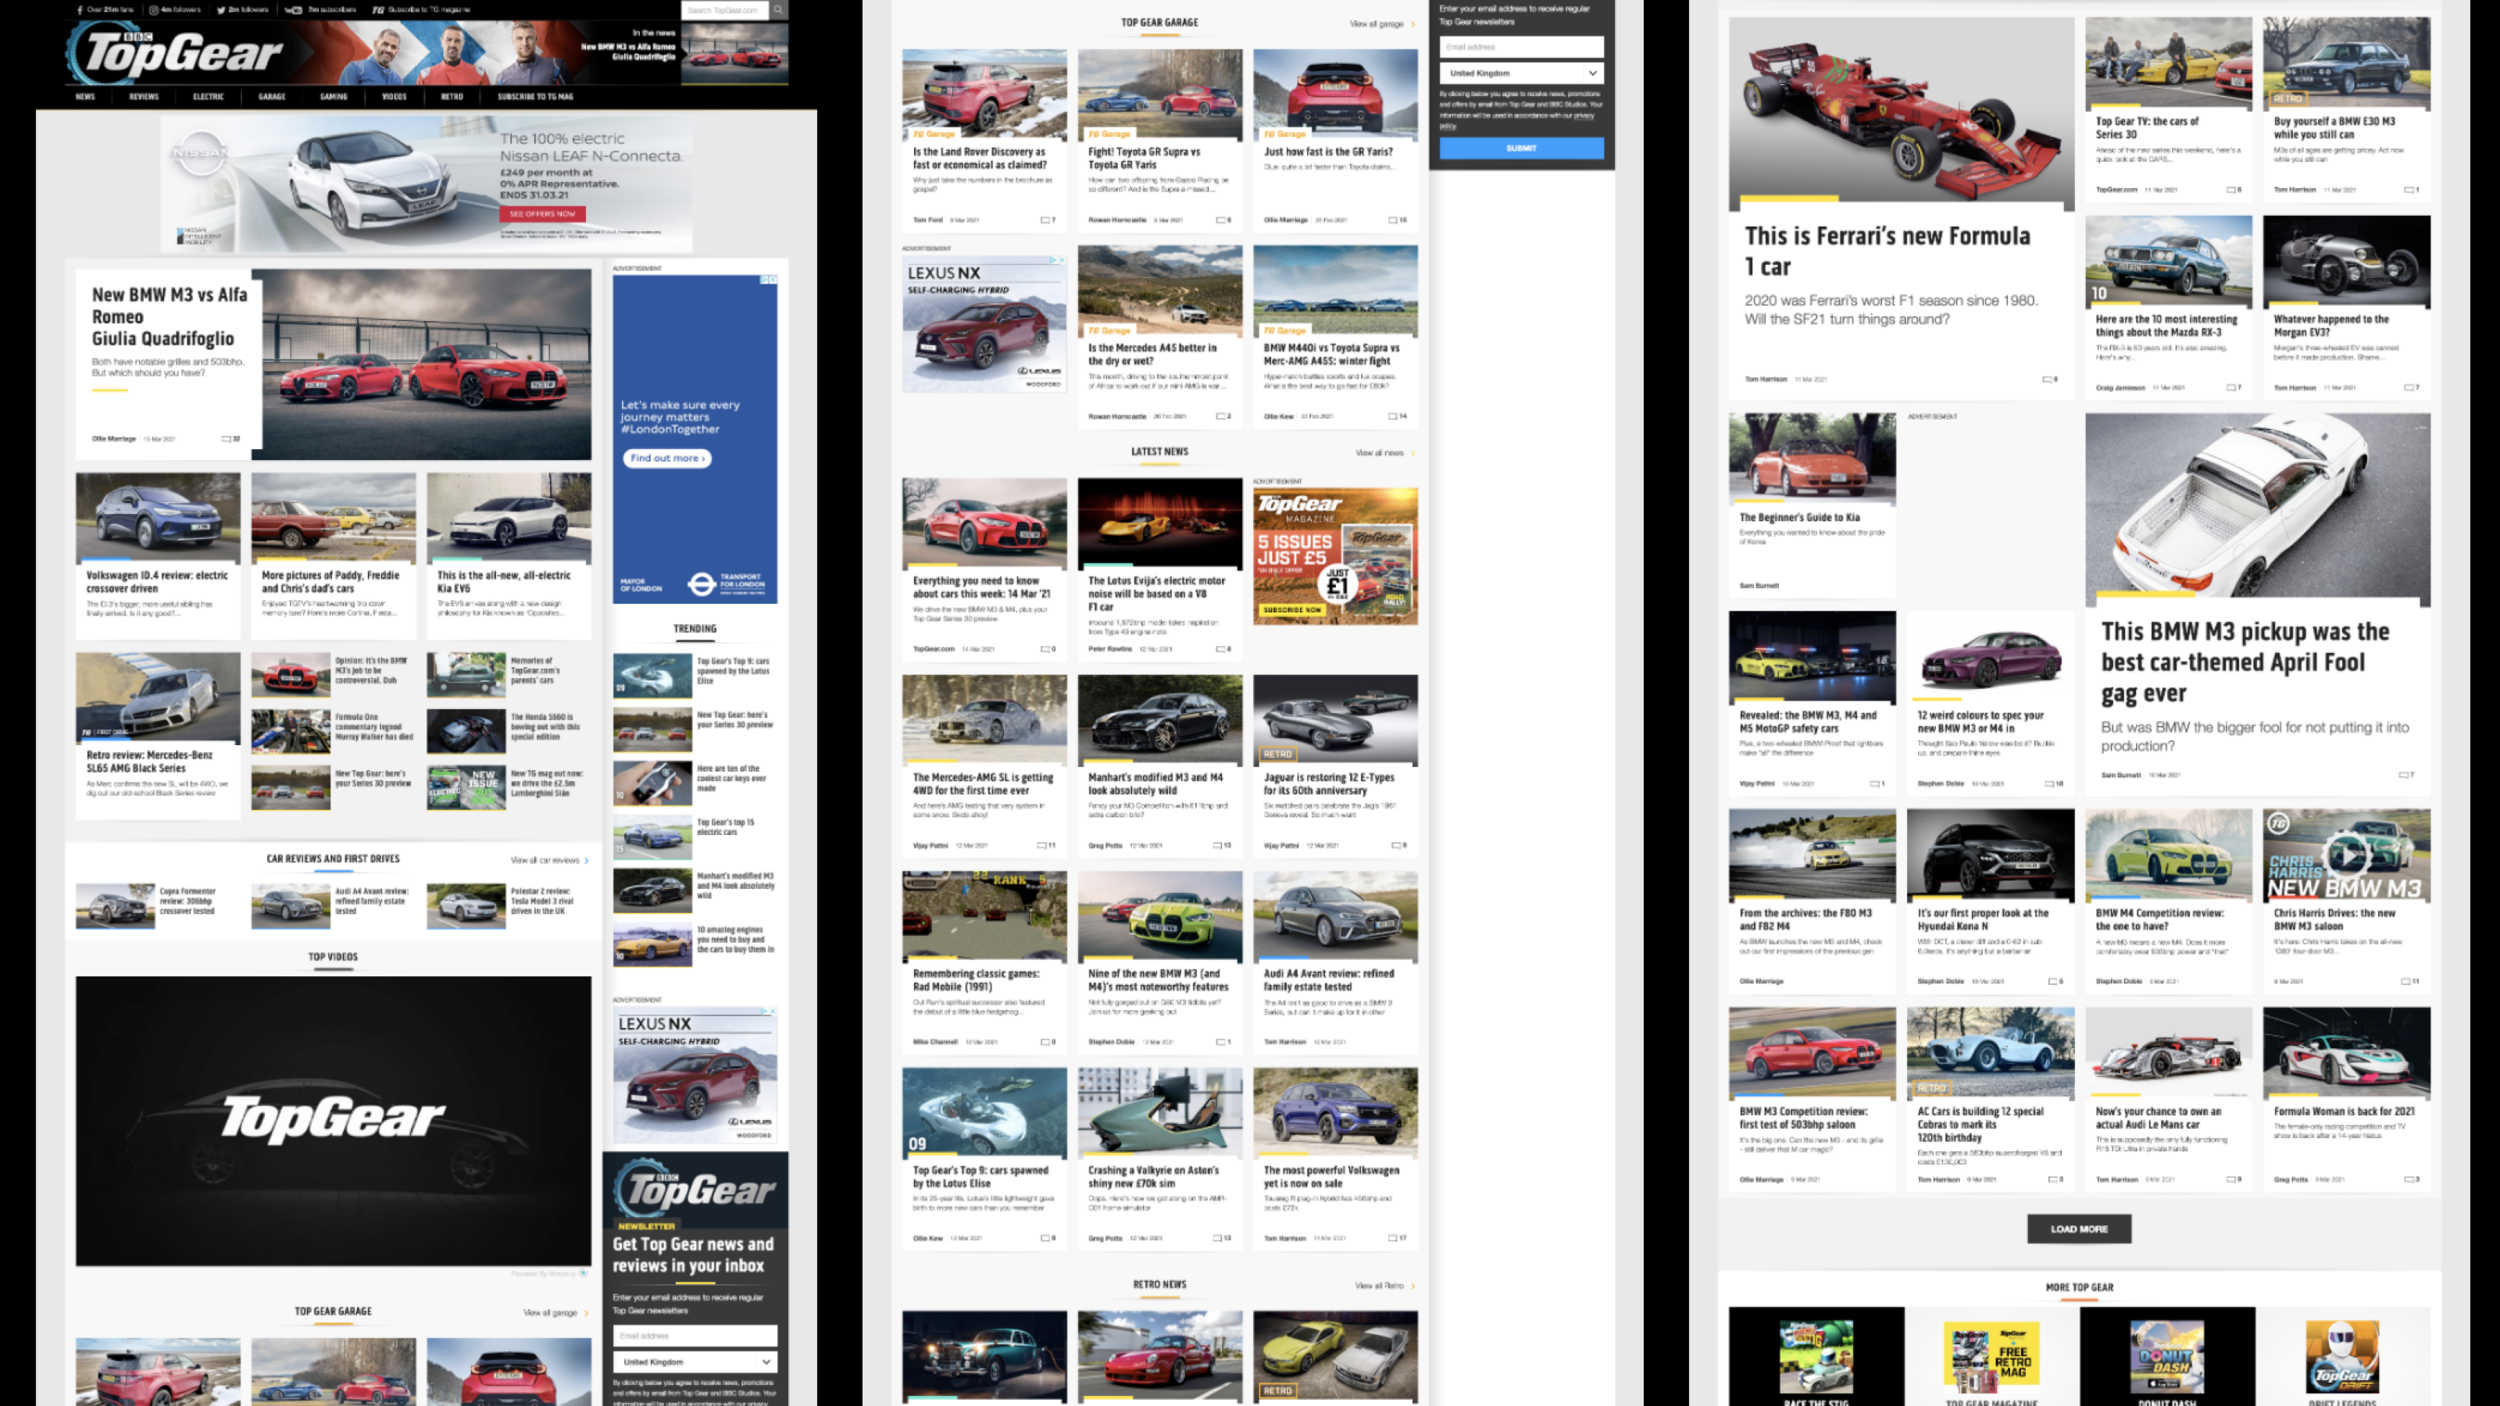2500x1406 pixels.
Task: Click the Search TopGear.com field
Action: pyautogui.click(x=725, y=10)
